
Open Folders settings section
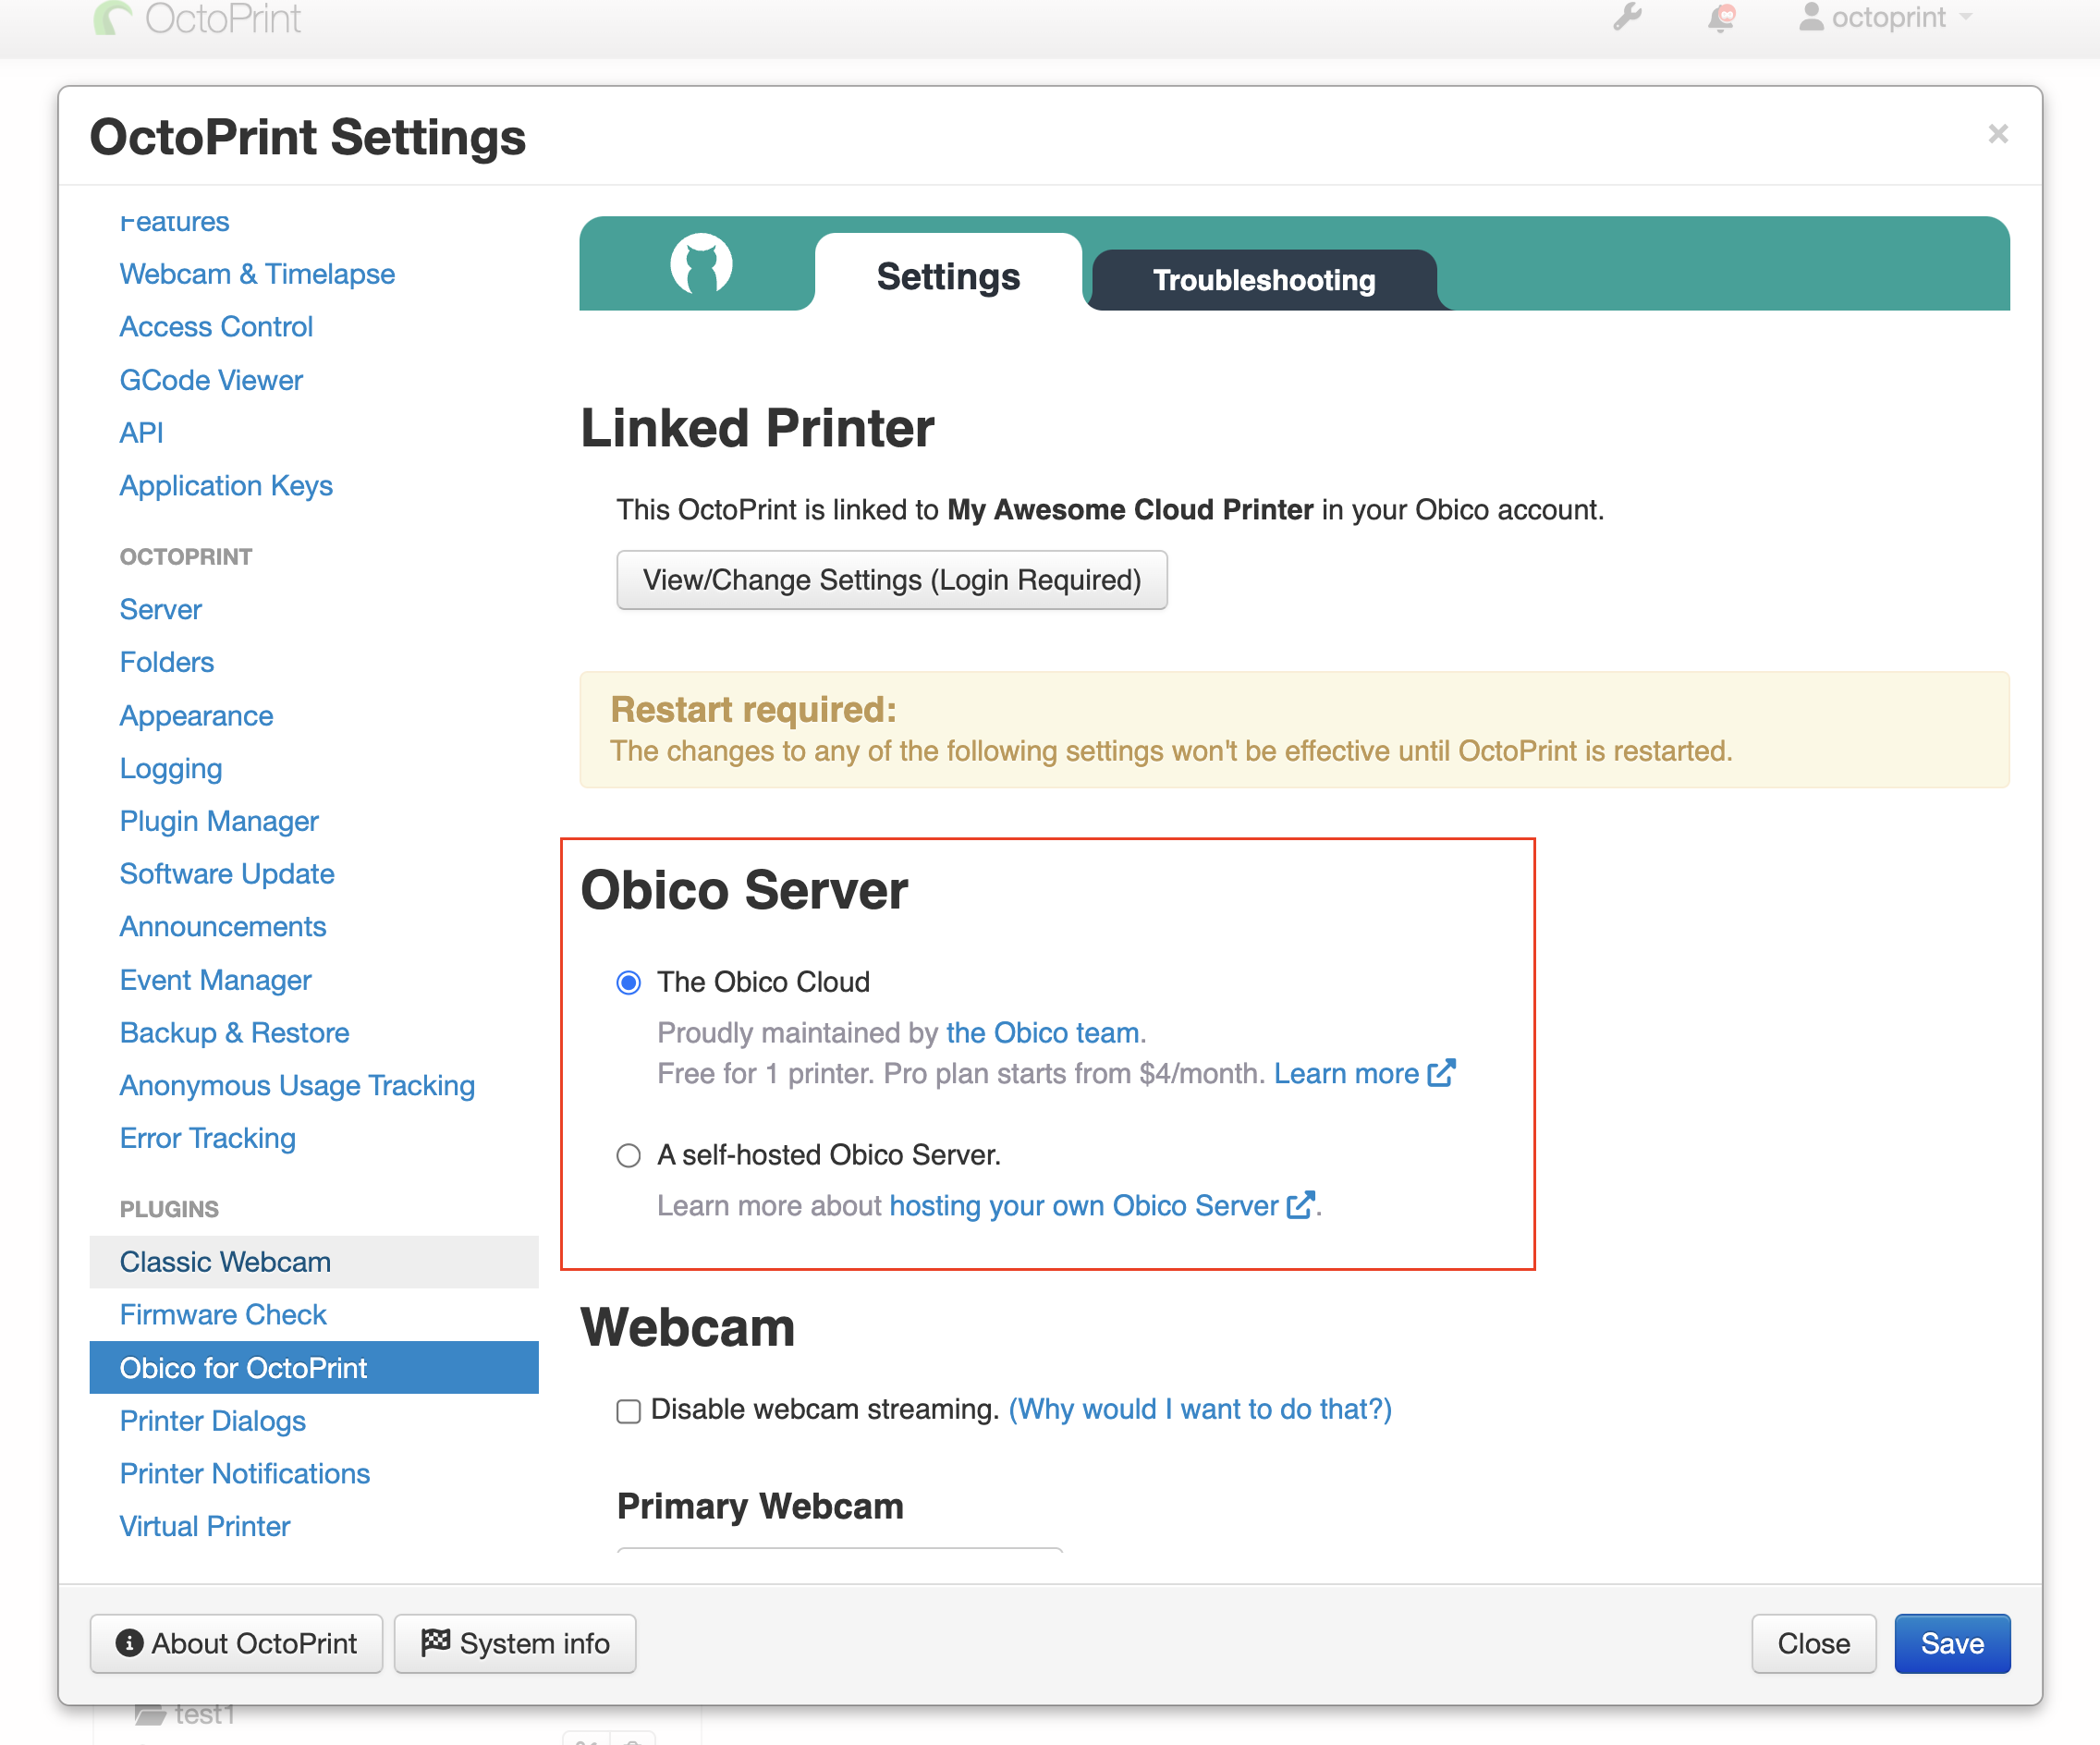point(167,662)
